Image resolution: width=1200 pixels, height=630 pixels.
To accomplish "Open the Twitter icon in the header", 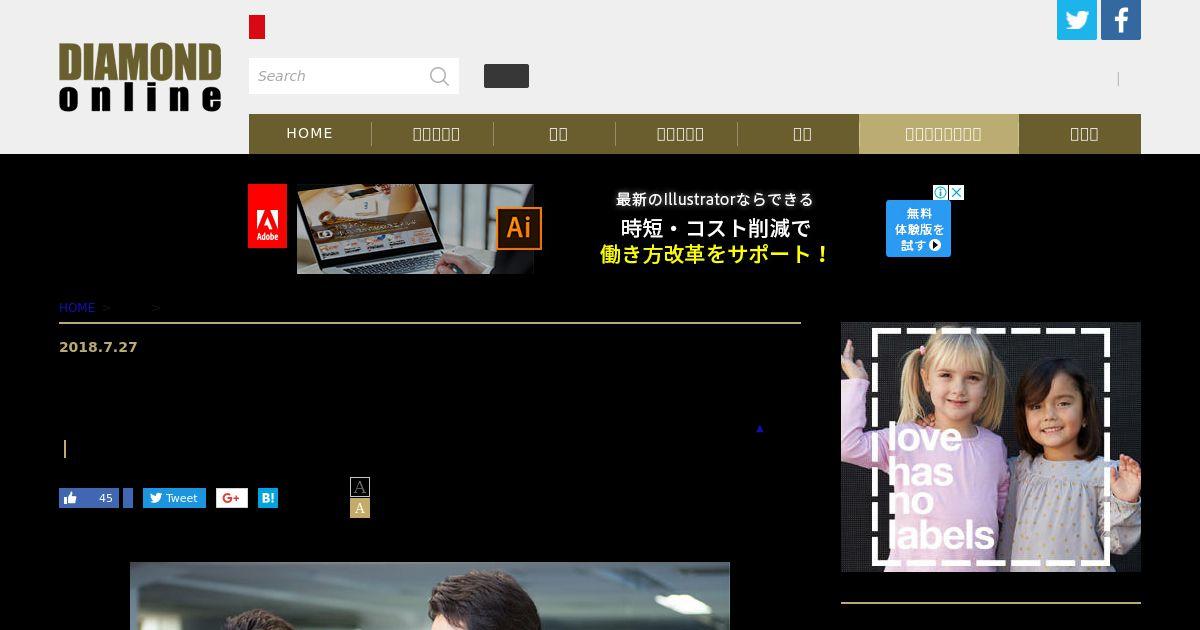I will (1077, 20).
